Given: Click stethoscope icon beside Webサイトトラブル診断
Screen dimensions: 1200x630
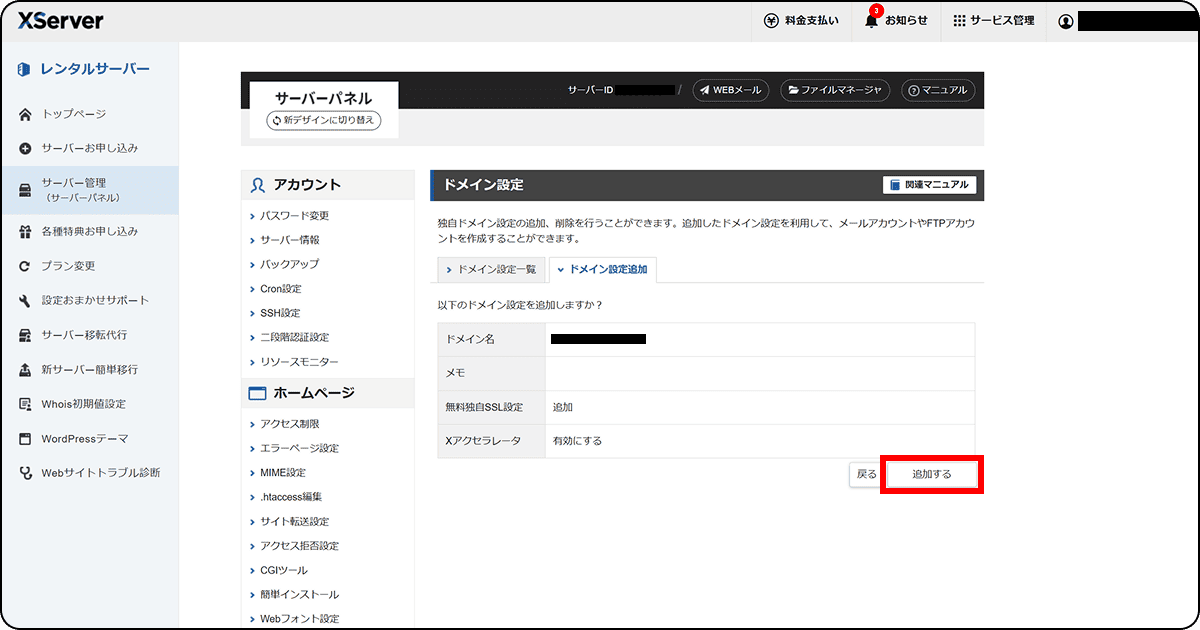Looking at the screenshot, I should 26,473.
